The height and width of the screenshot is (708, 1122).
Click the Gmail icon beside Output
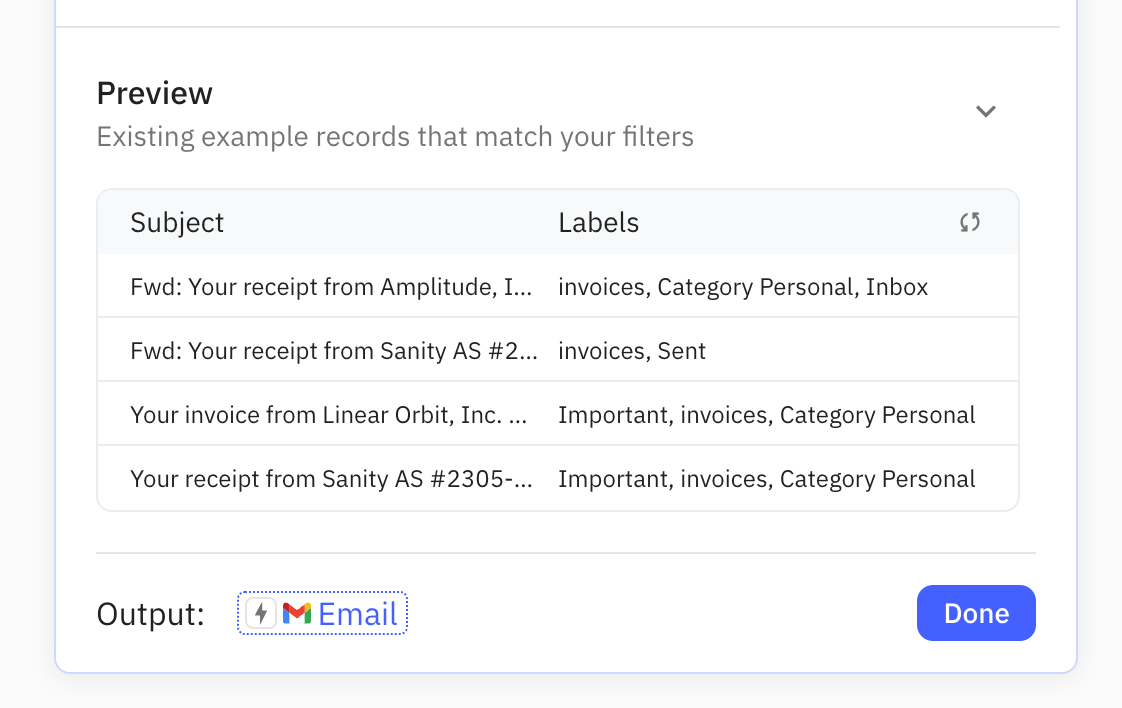pyautogui.click(x=297, y=613)
